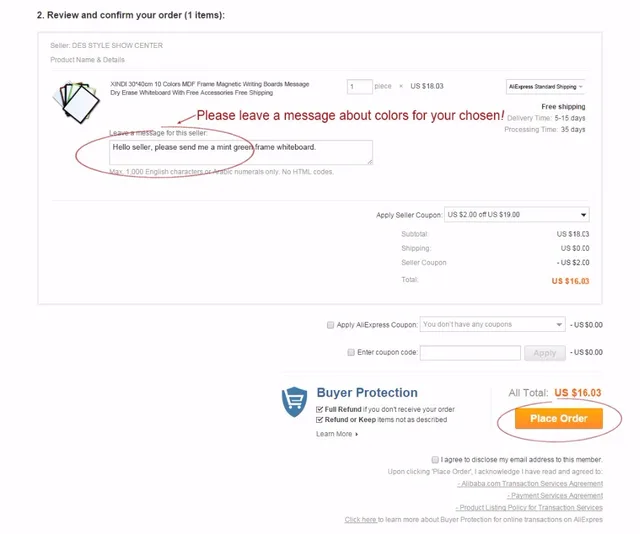
Task: Open the AliExpress Standard Shipping dropdown
Action: click(545, 87)
